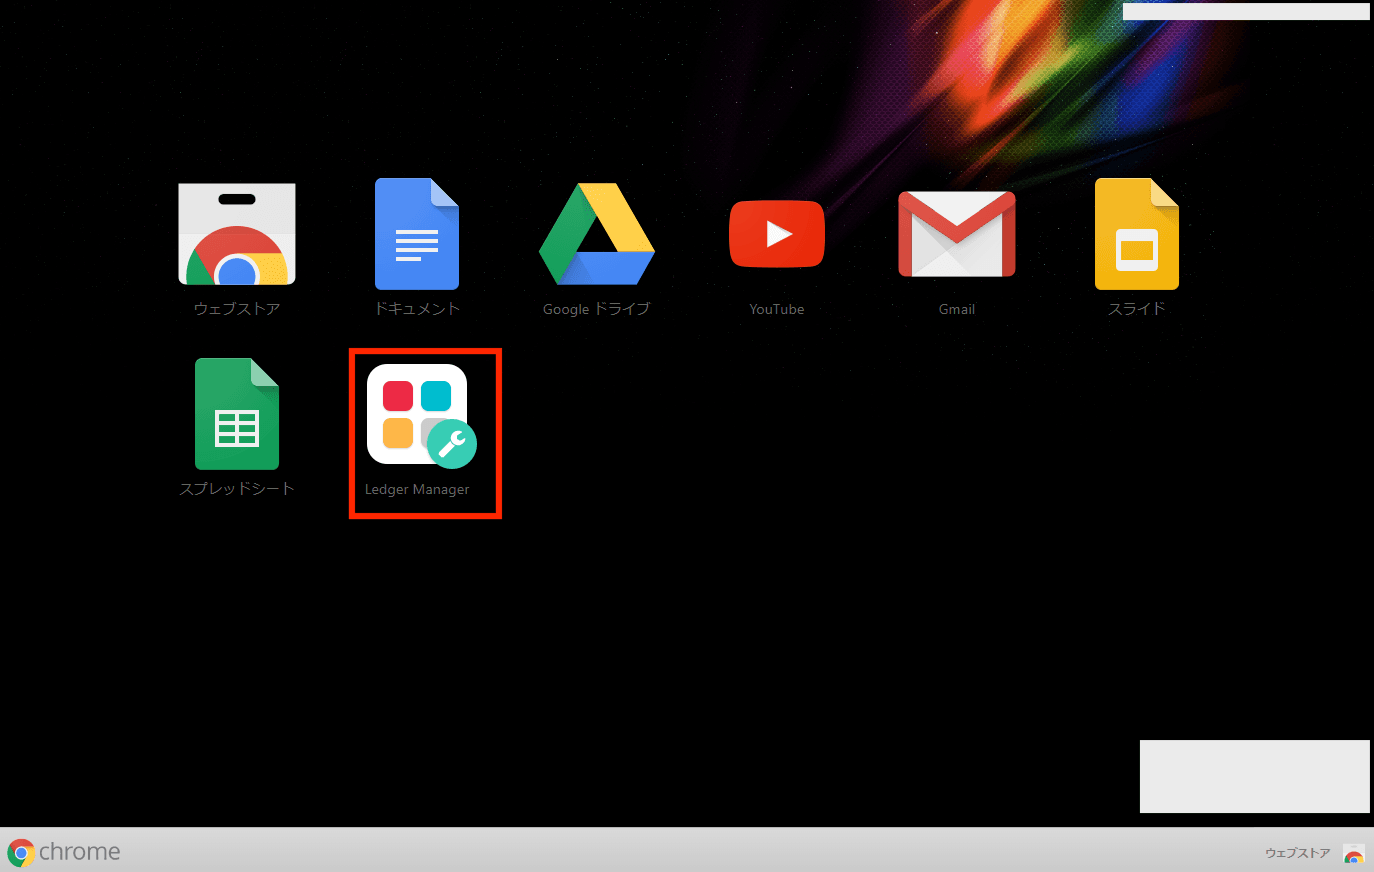Click the Chrome logo in the bottom bar
The image size is (1374, 872).
pos(21,852)
